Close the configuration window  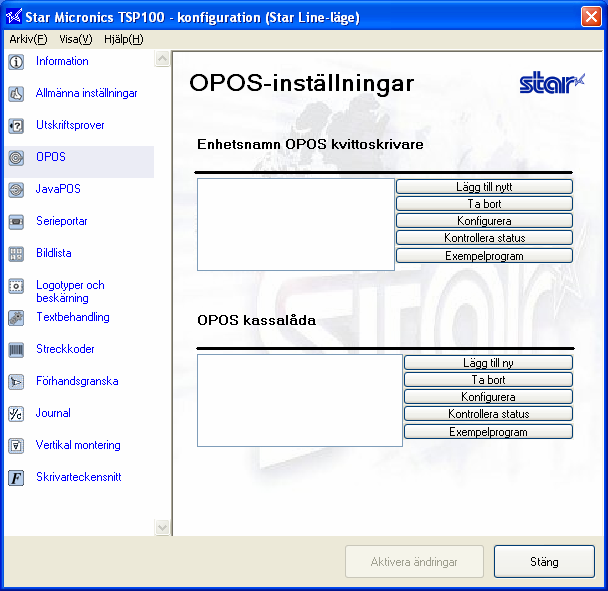click(x=591, y=17)
